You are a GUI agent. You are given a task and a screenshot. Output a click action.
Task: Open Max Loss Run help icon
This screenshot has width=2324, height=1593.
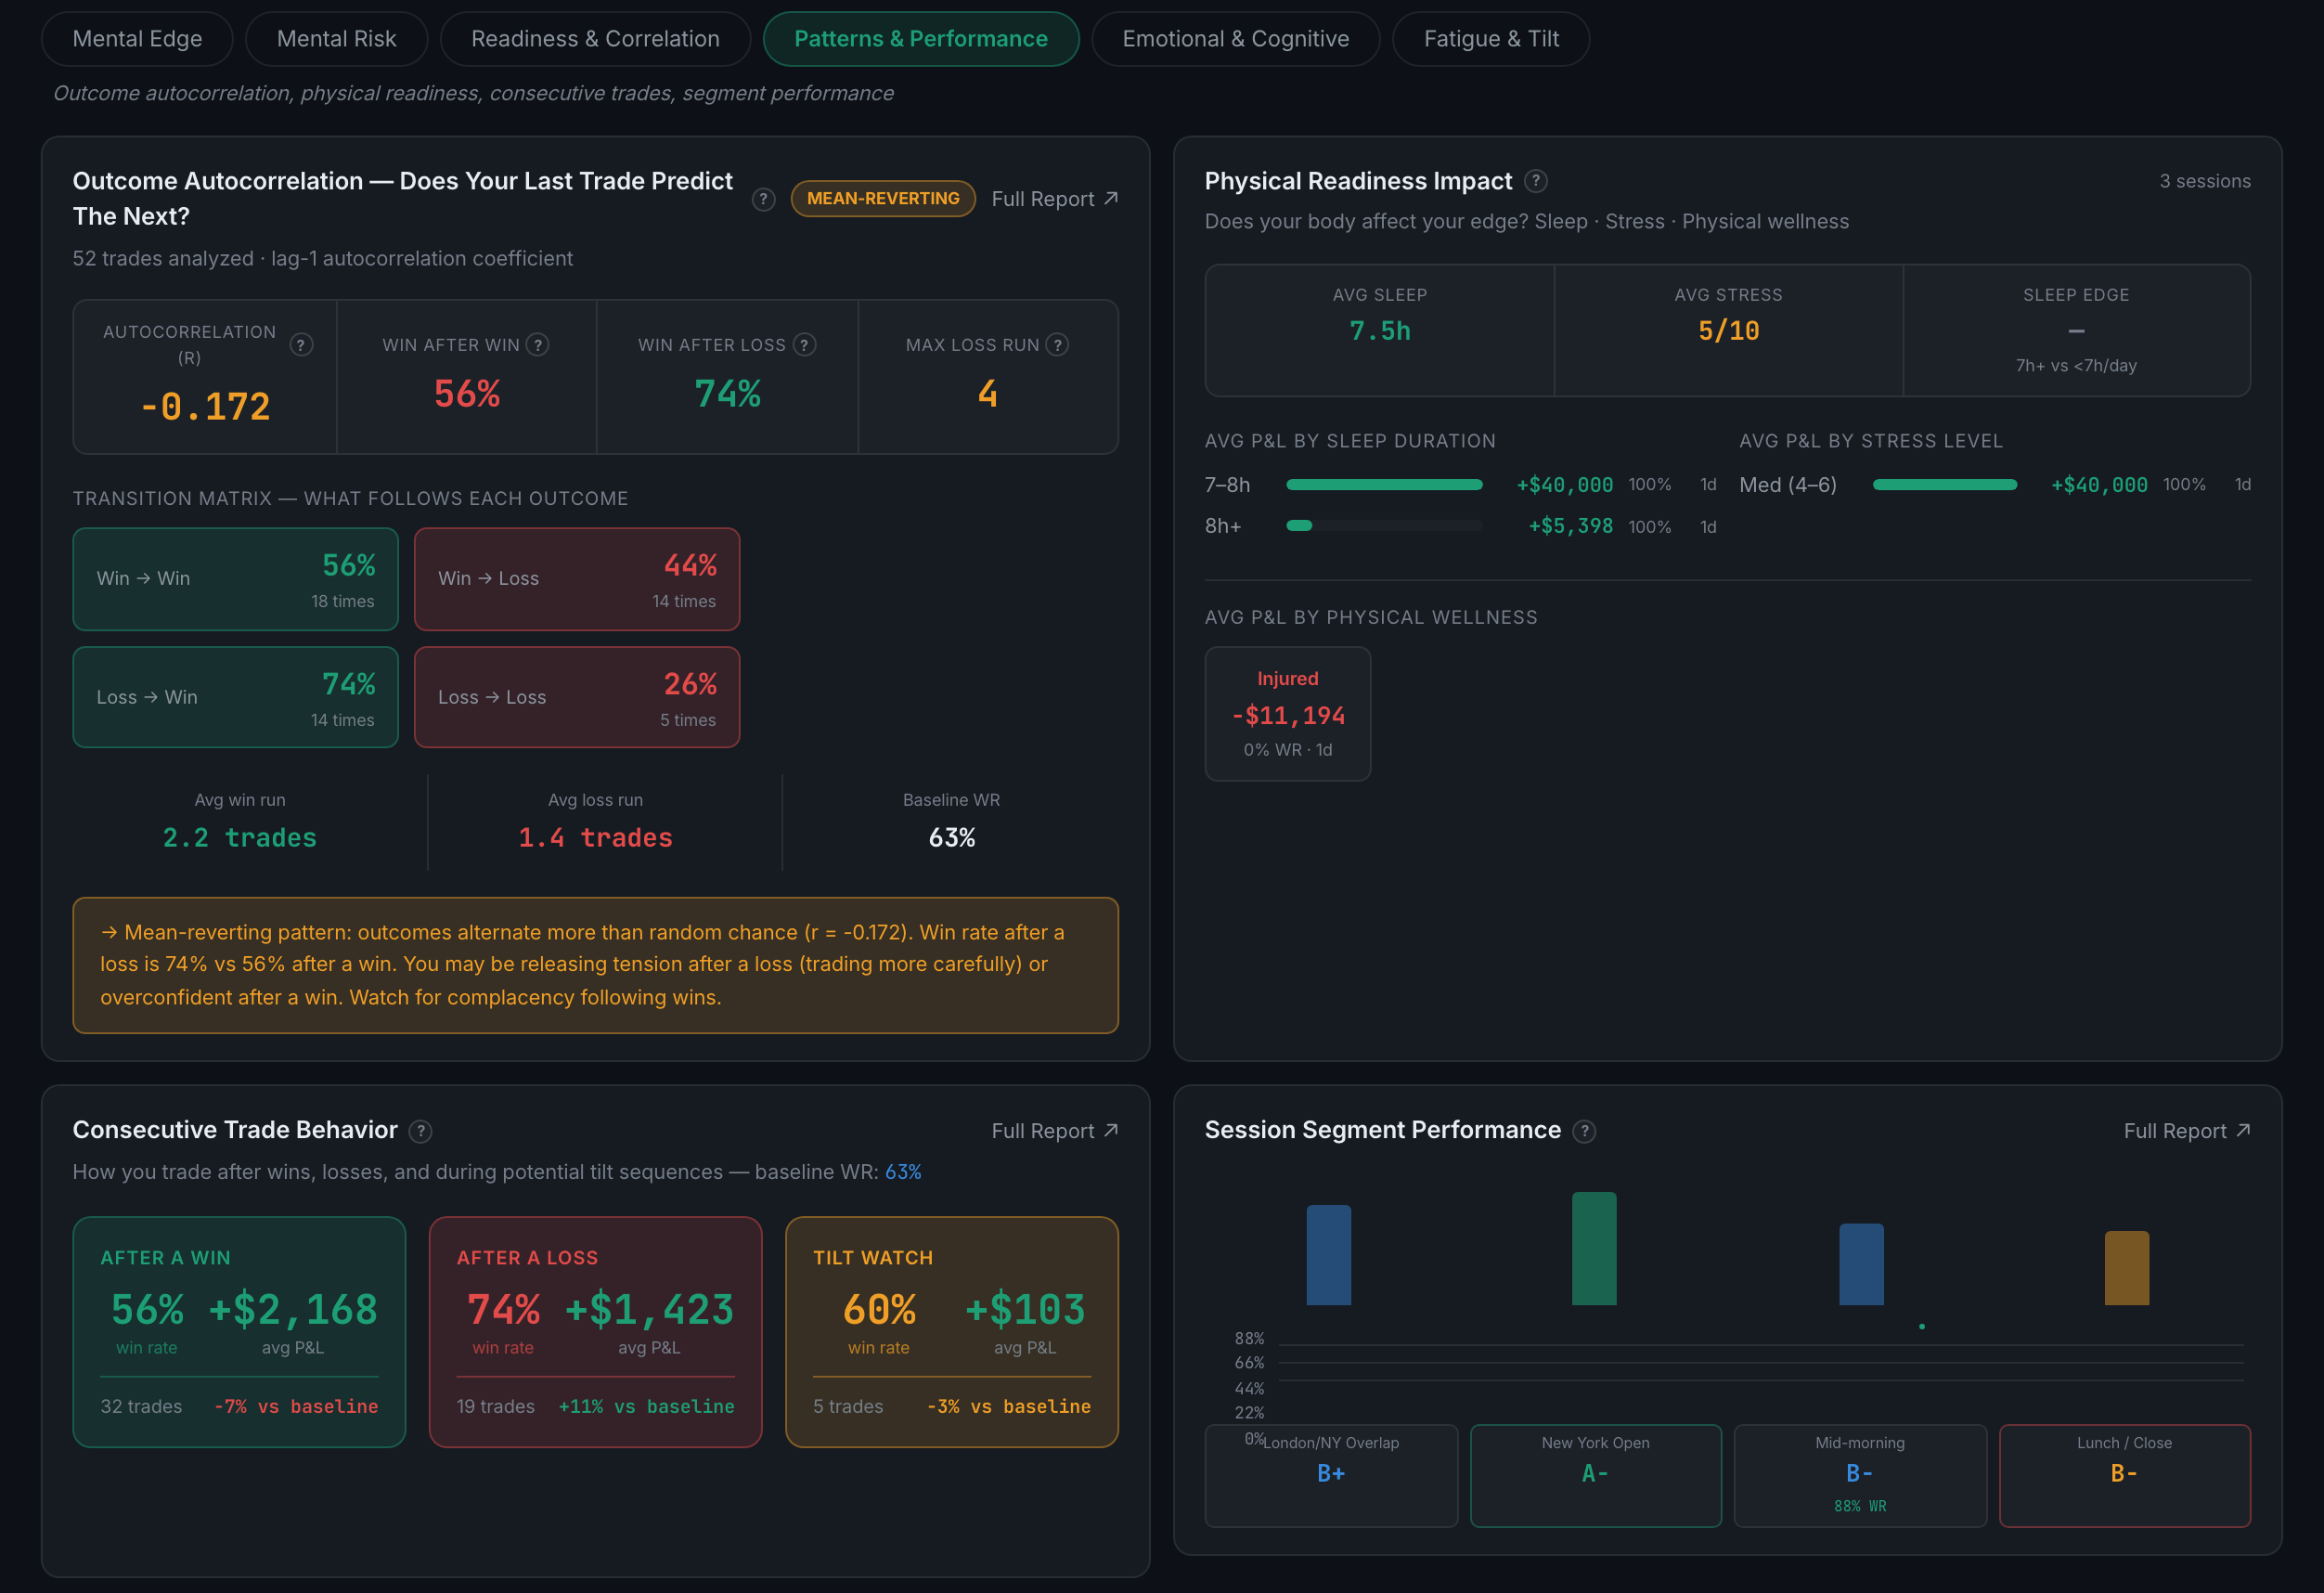pyautogui.click(x=1057, y=345)
